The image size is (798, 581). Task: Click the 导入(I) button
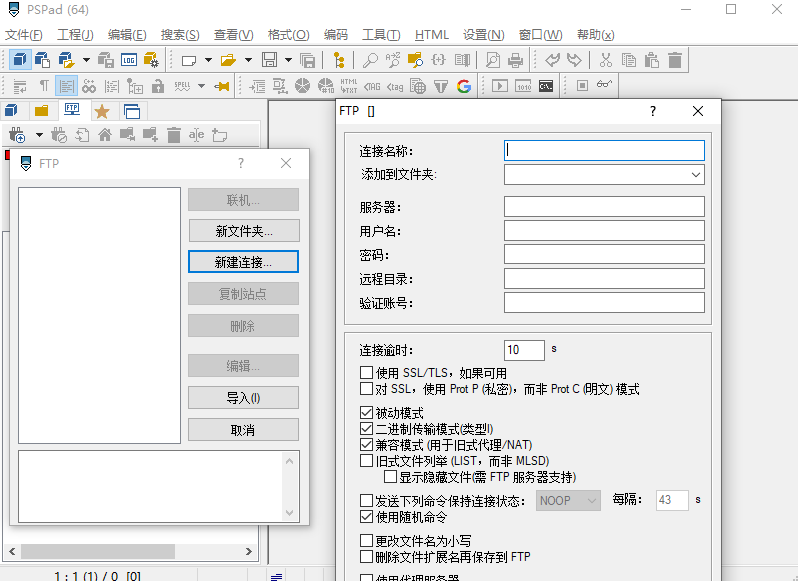(x=243, y=398)
